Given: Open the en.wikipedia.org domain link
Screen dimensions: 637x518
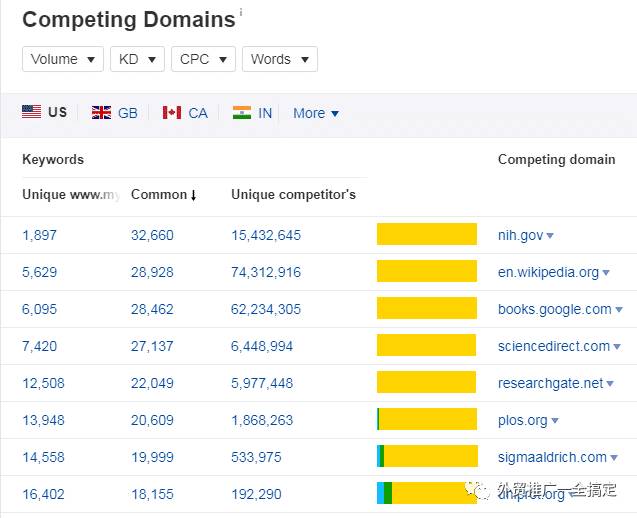Looking at the screenshot, I should point(548,272).
